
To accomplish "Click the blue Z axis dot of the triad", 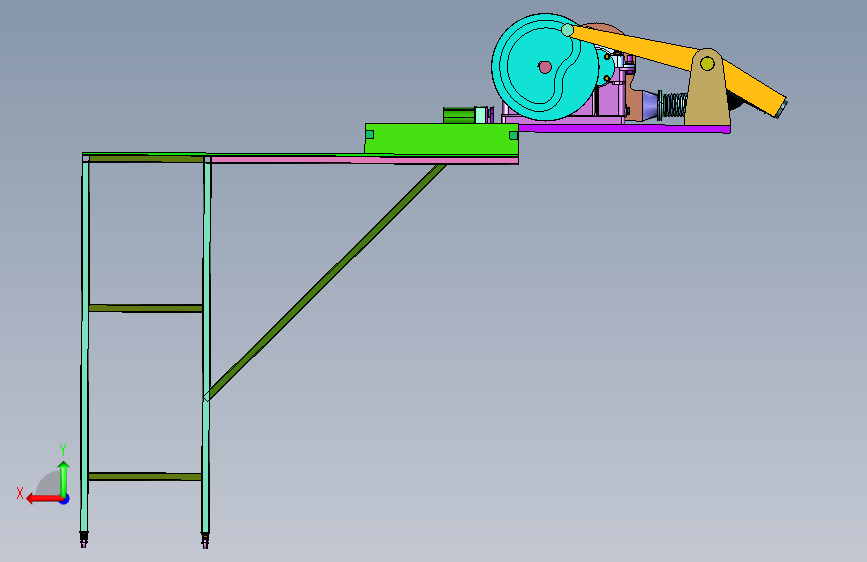I will click(65, 499).
